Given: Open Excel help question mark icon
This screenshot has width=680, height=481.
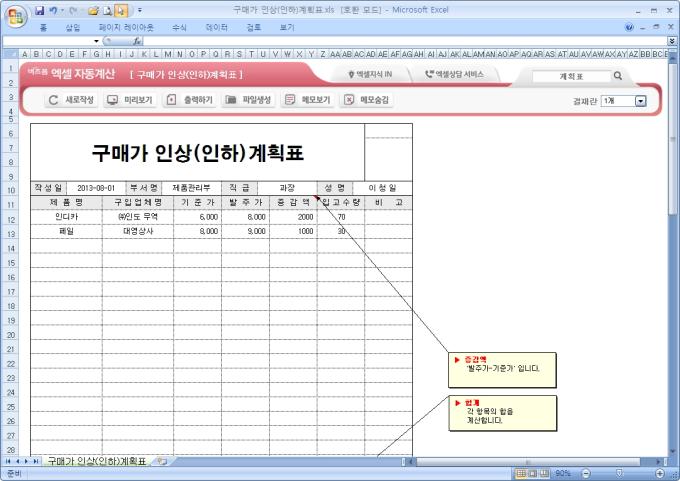Looking at the screenshot, I should coord(629,28).
